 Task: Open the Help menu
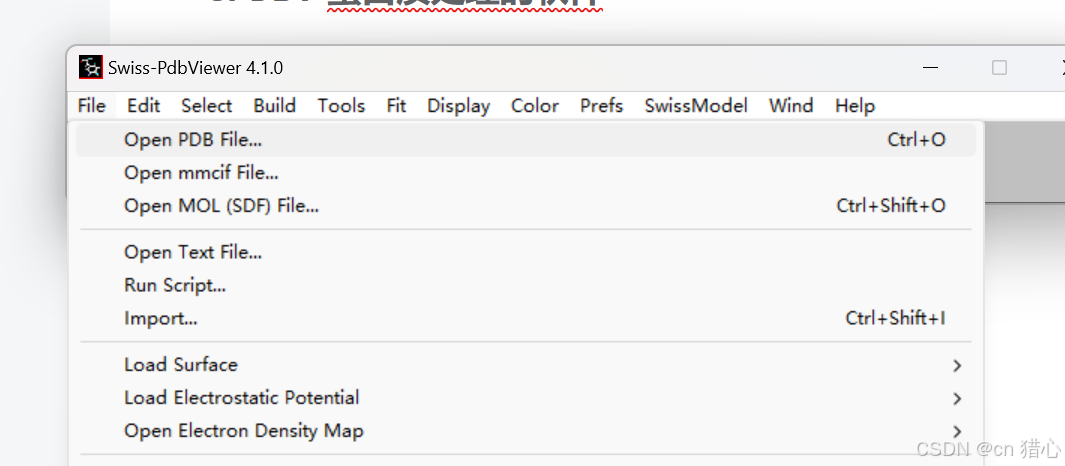tap(854, 106)
